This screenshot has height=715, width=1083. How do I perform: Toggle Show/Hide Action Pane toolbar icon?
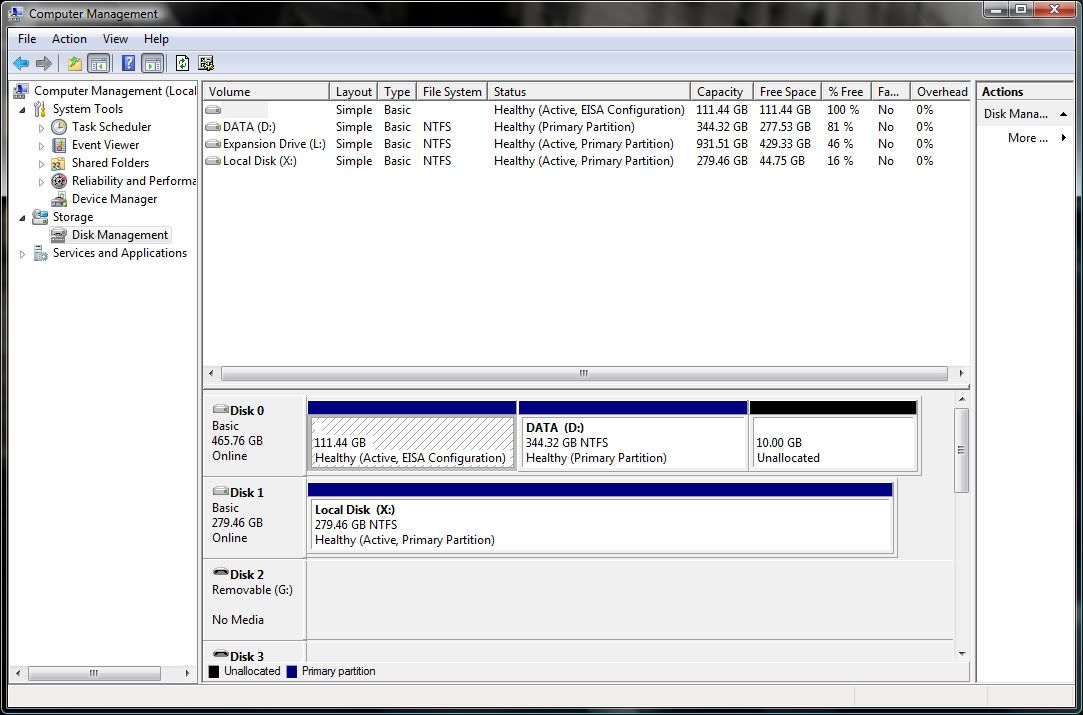point(153,64)
